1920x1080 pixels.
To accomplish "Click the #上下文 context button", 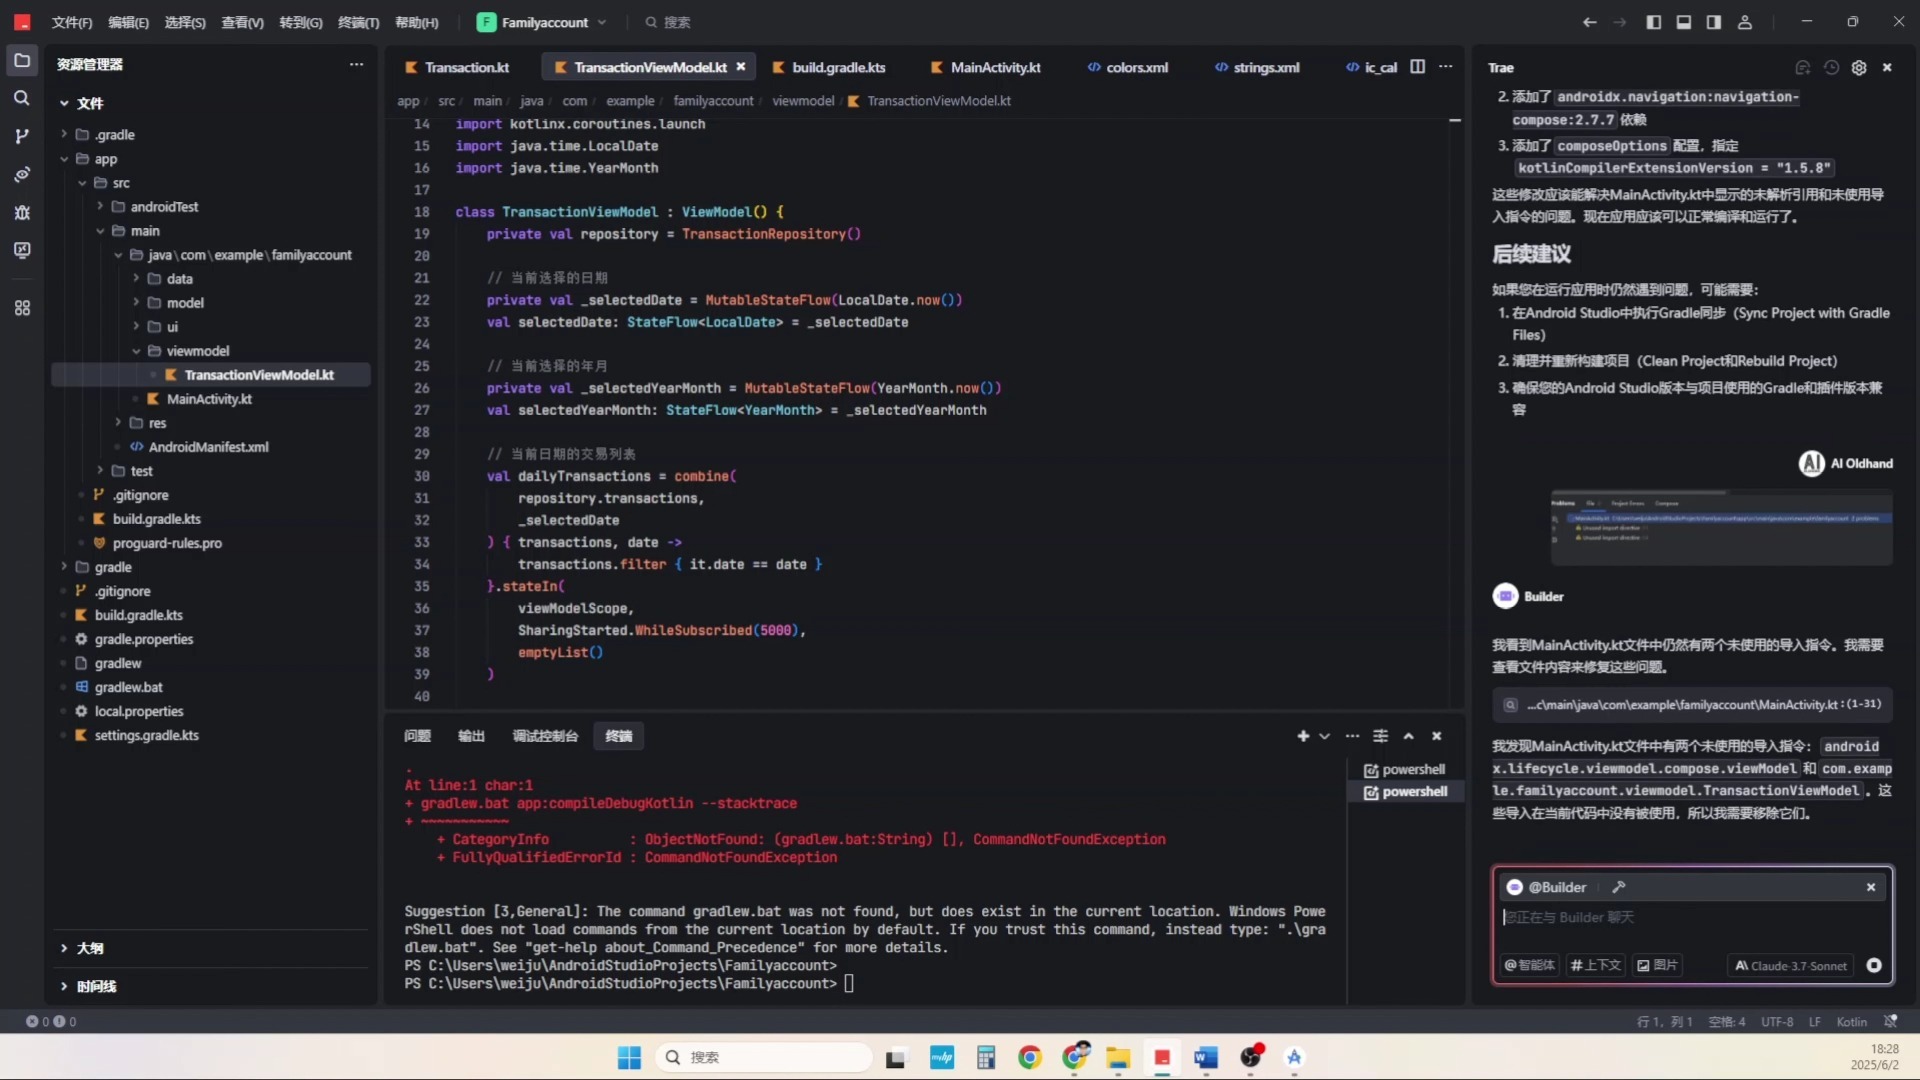I will tap(1596, 965).
